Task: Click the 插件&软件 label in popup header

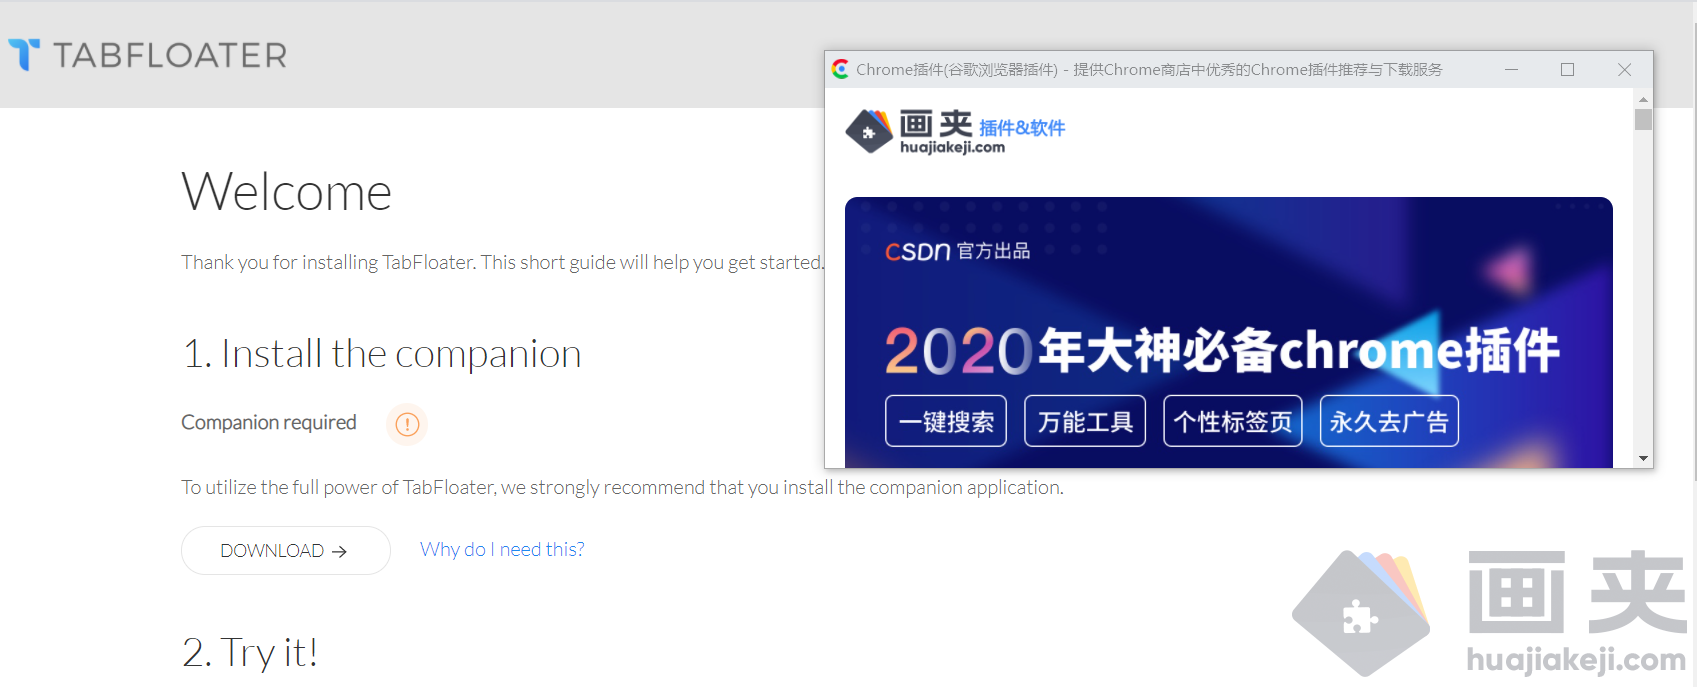Action: 1022,128
